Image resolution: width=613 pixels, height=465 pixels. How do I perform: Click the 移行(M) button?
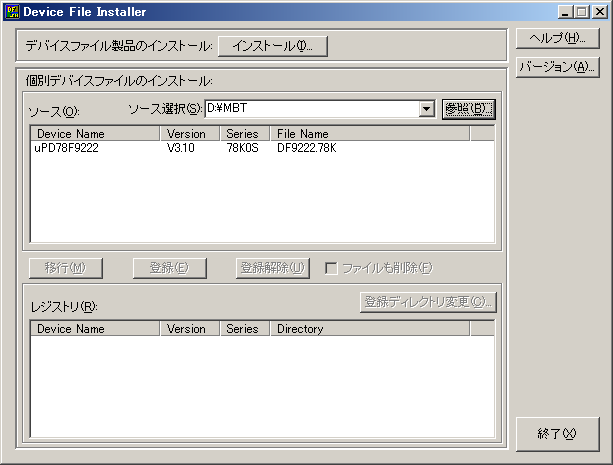(x=66, y=268)
